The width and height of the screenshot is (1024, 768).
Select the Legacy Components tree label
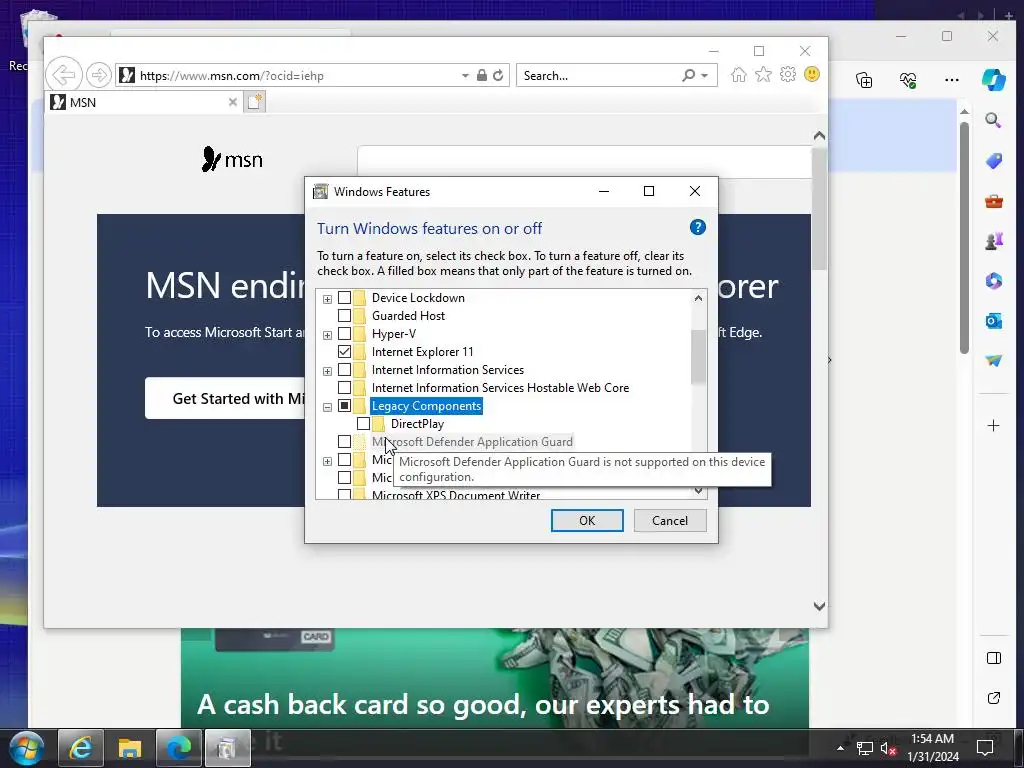tap(426, 406)
